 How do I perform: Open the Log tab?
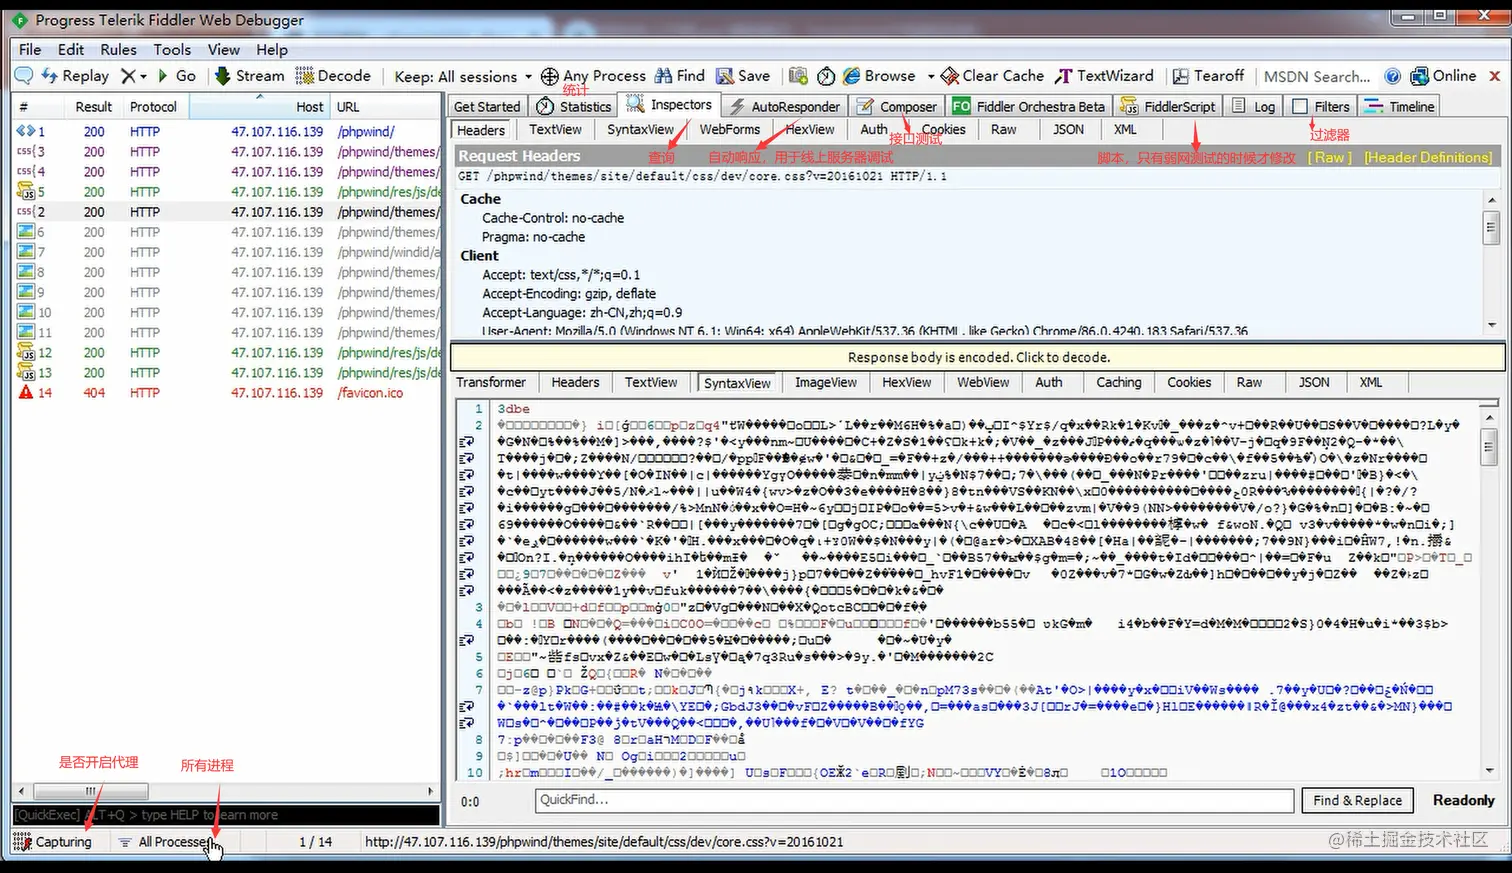(x=1254, y=107)
